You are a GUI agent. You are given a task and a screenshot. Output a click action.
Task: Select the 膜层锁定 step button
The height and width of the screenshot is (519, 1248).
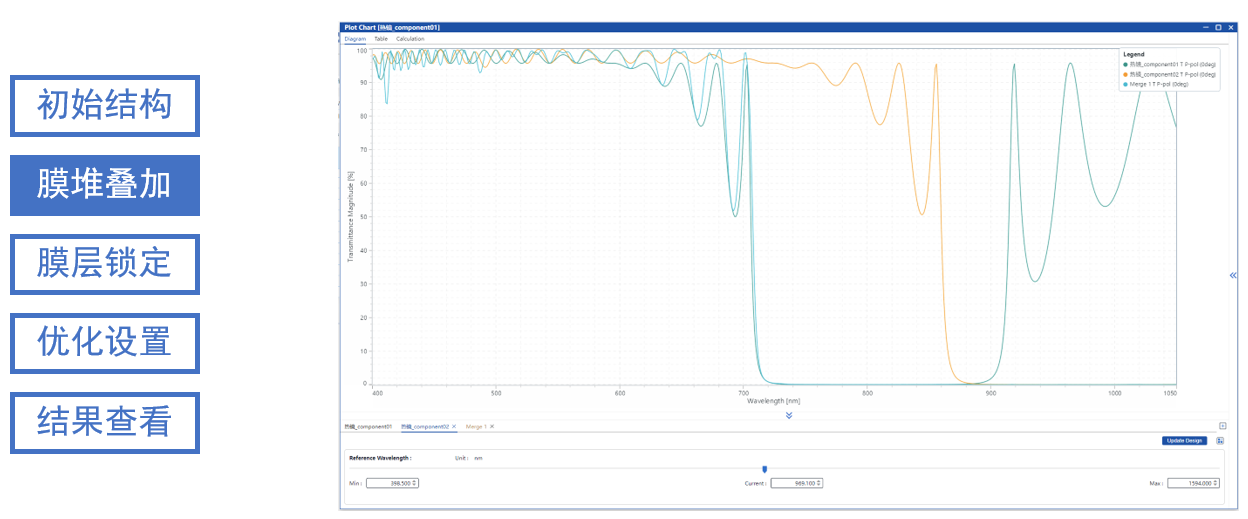(105, 264)
